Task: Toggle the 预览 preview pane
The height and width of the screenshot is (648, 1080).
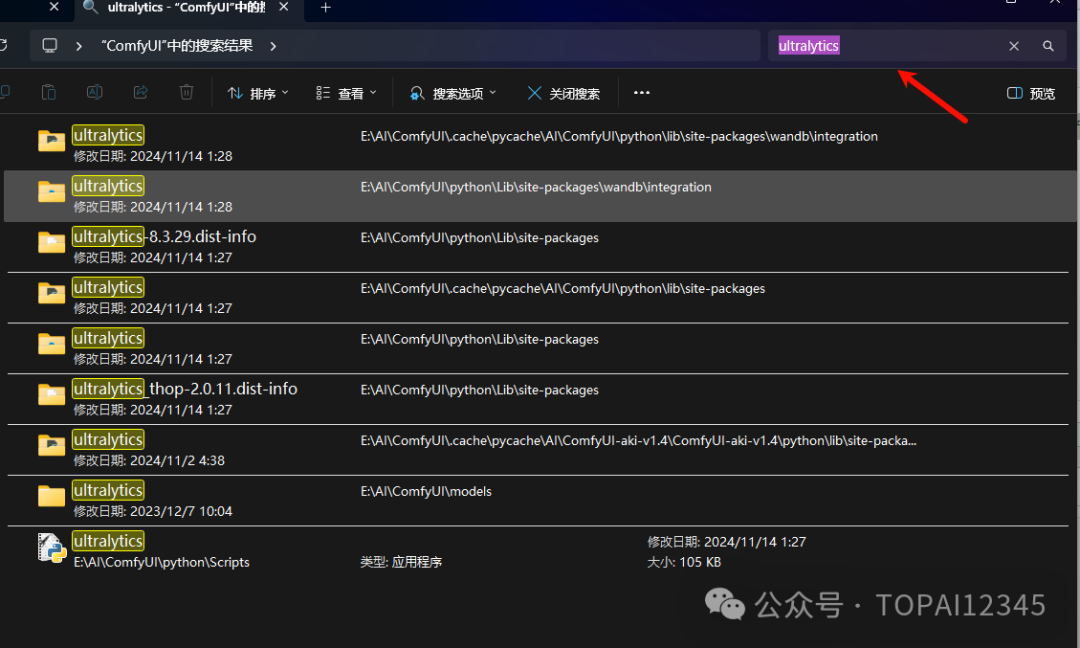Action: [1031, 93]
